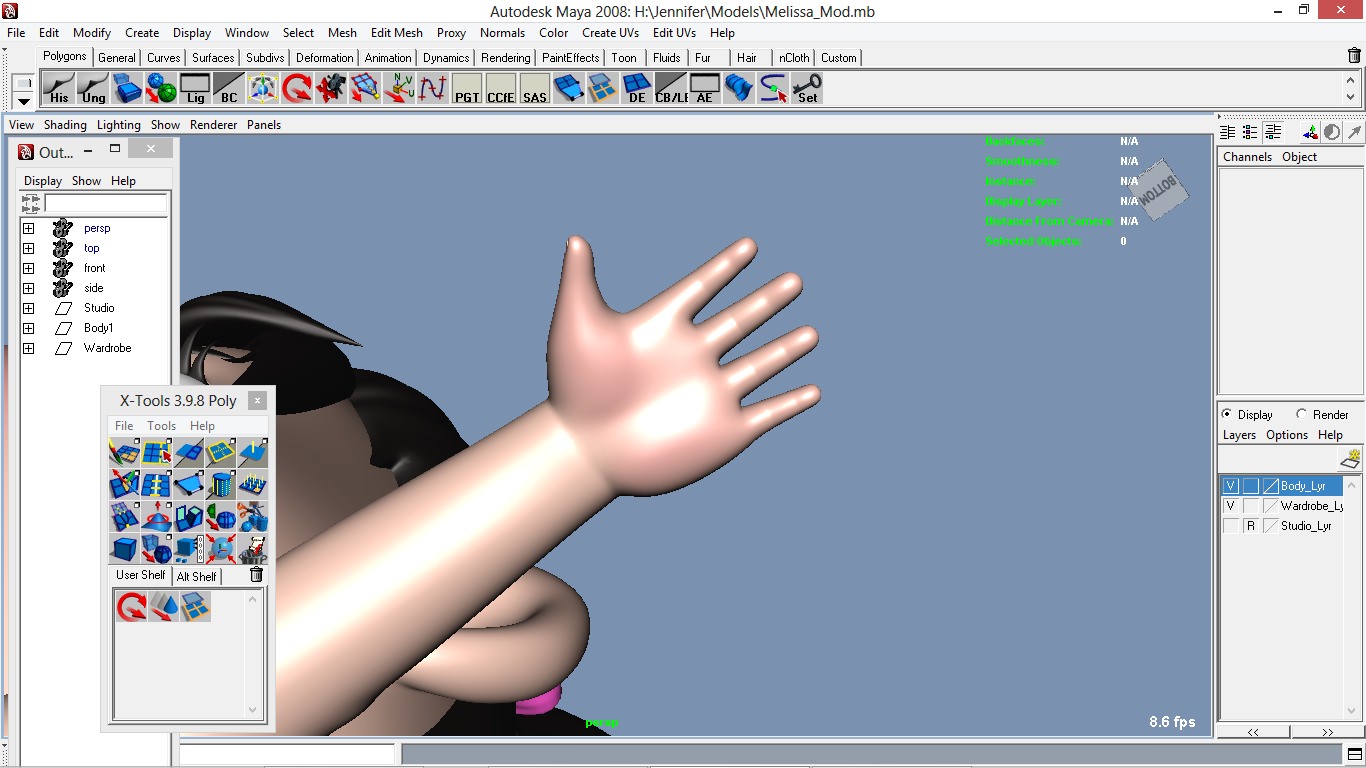
Task: Select the Studio item in the Outliner
Action: pyautogui.click(x=99, y=308)
